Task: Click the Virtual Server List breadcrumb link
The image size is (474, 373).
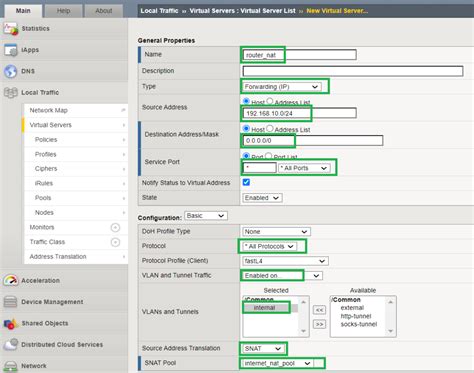Action: coord(268,11)
